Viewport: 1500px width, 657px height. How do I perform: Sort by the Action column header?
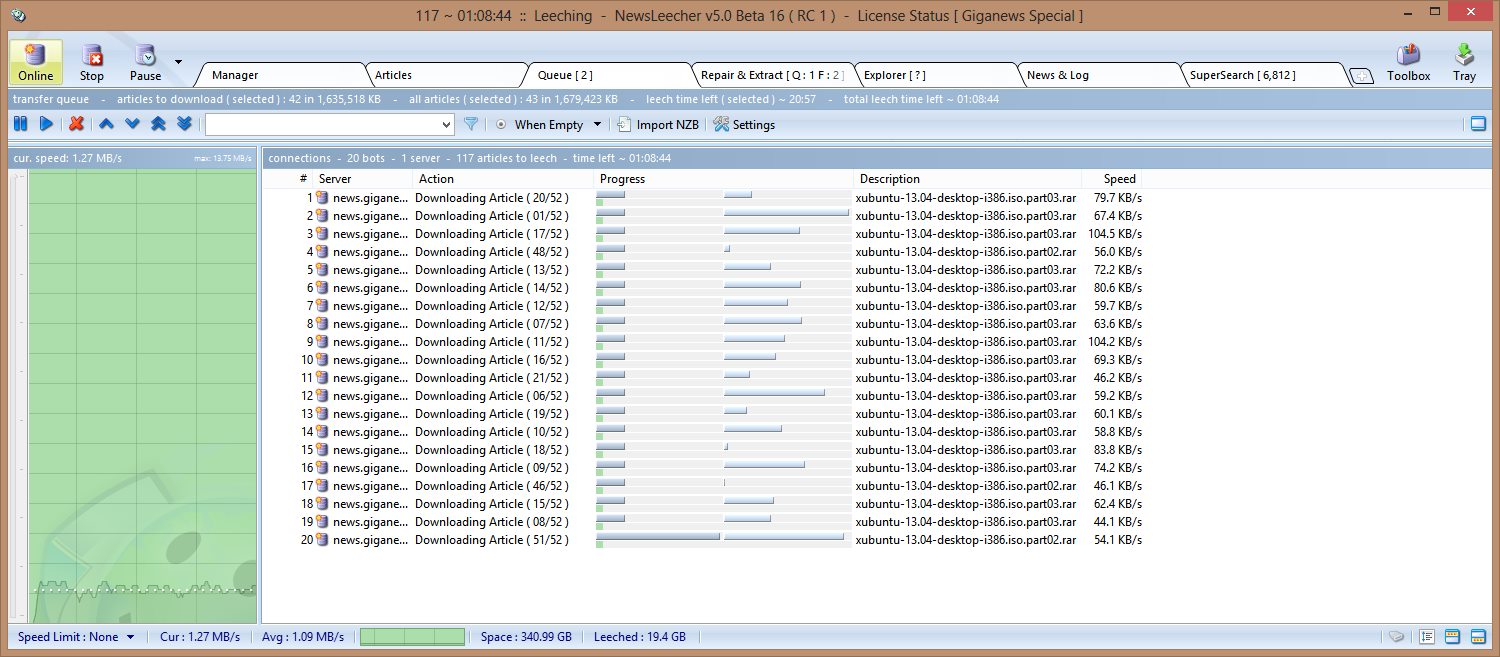502,179
